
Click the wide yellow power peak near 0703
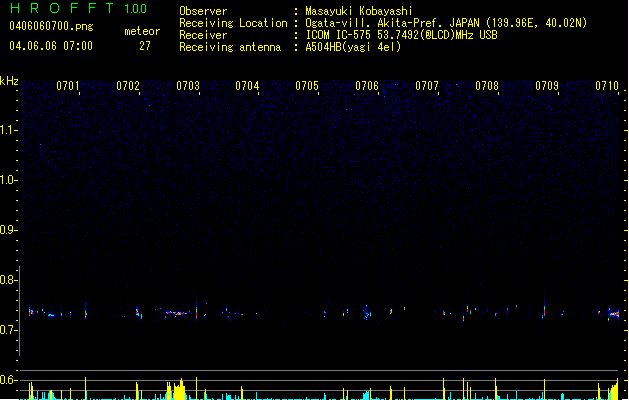(x=177, y=389)
